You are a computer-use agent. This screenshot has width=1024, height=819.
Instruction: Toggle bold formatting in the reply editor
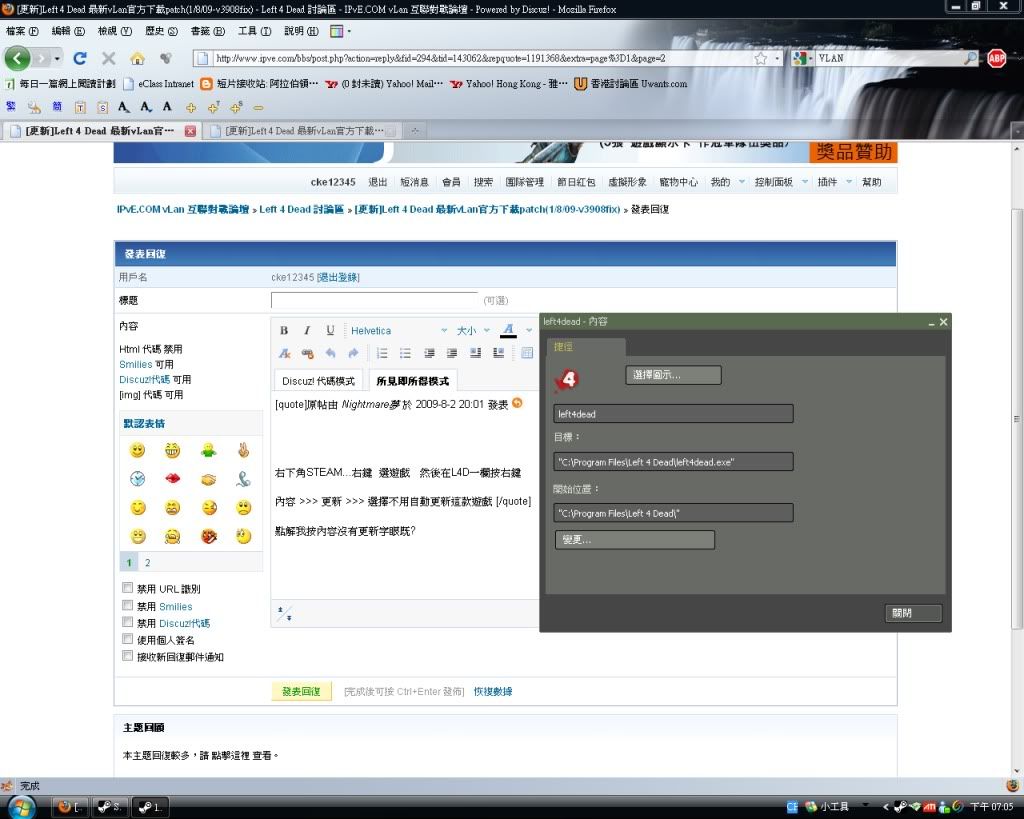(x=284, y=331)
